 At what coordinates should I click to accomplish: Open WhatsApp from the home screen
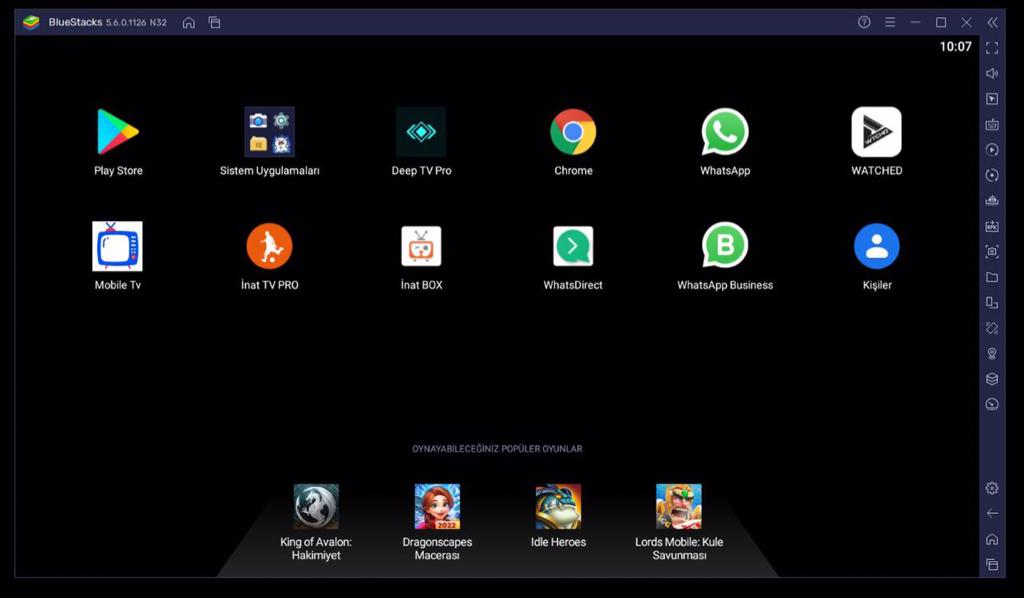pos(725,132)
